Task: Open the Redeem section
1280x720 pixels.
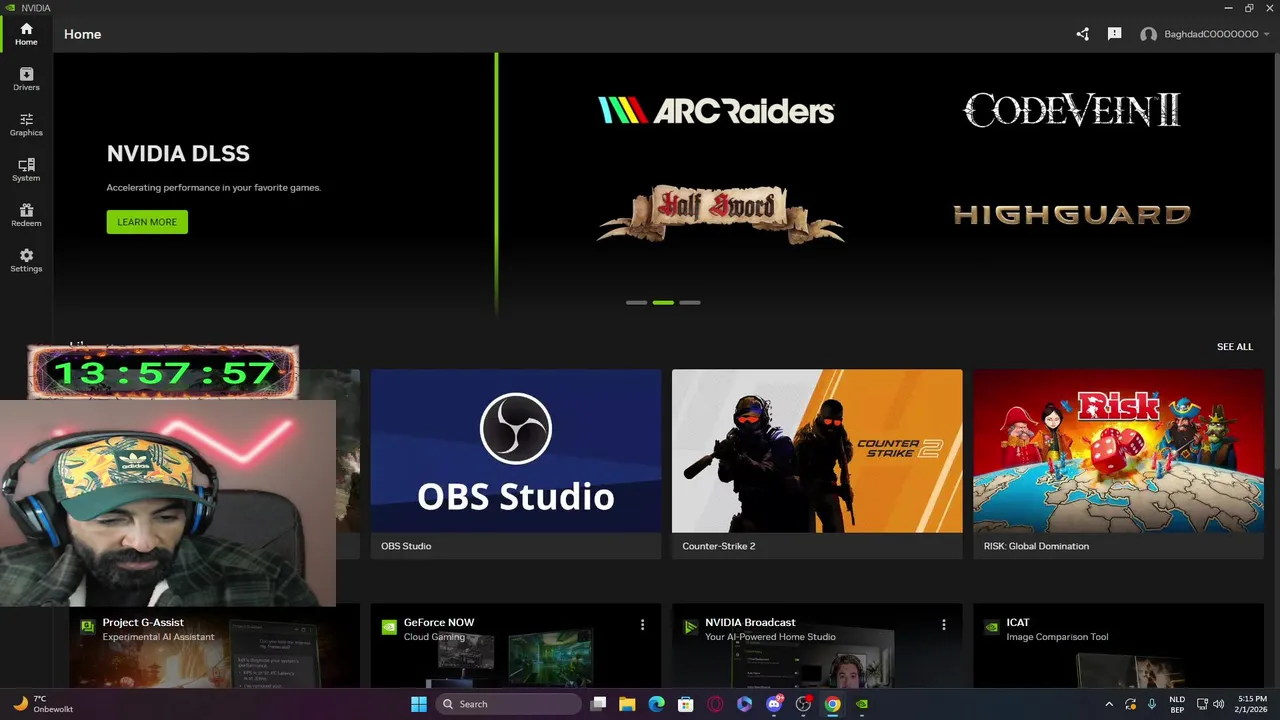Action: point(26,215)
